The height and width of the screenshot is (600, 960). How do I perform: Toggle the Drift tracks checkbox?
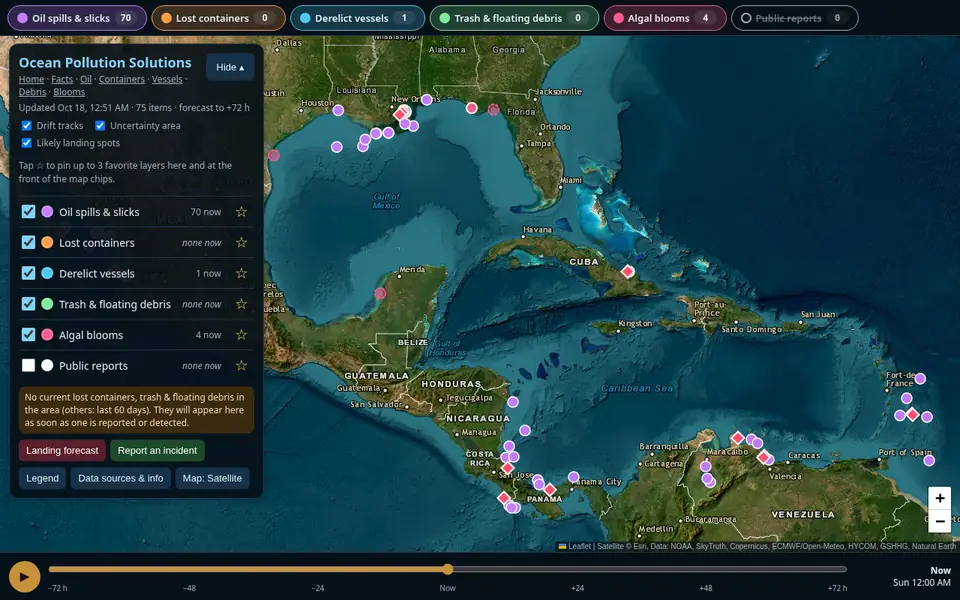coord(26,126)
